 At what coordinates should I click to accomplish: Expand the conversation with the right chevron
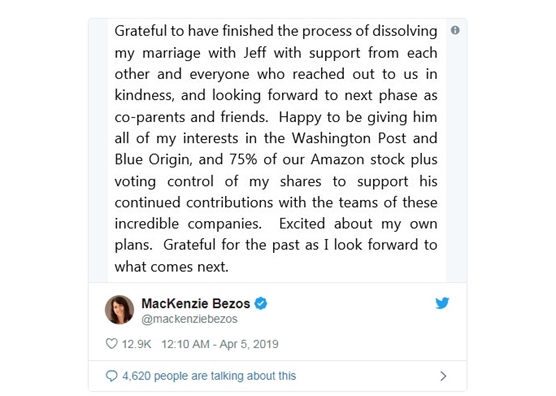click(x=443, y=376)
